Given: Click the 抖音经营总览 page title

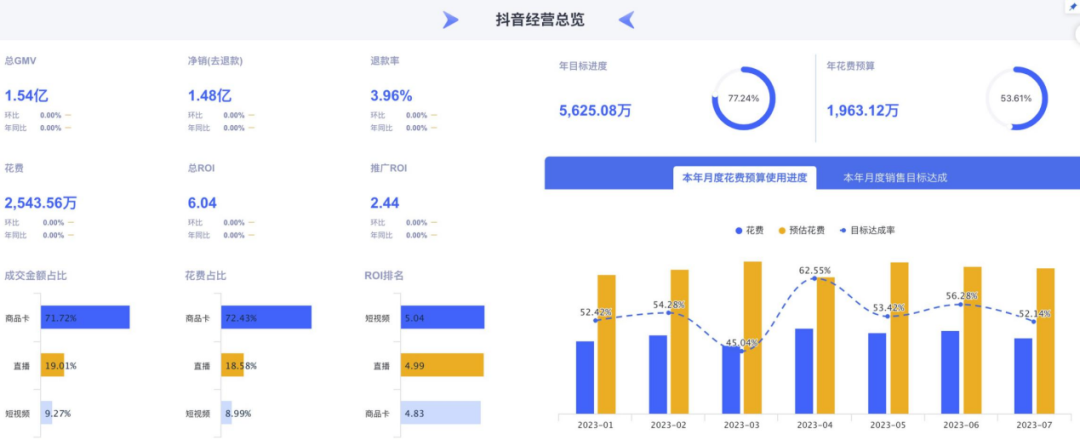Looking at the screenshot, I should pos(540,20).
